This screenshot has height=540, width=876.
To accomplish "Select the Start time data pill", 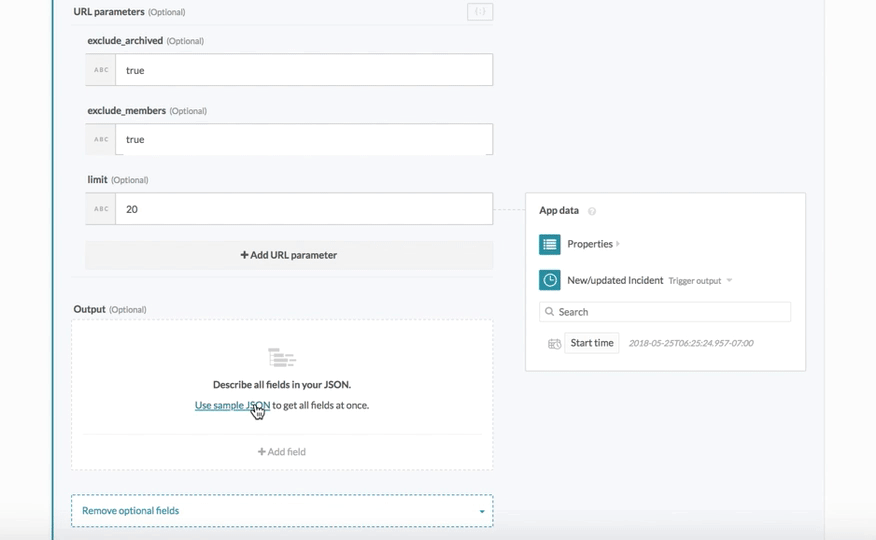I will 592,343.
